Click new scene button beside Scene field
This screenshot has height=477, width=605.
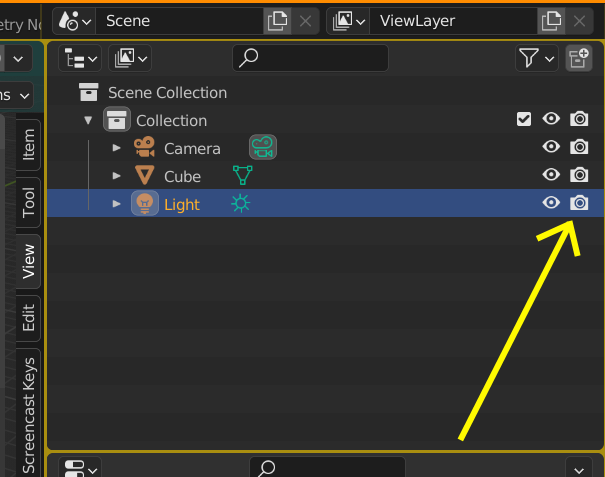click(x=277, y=20)
